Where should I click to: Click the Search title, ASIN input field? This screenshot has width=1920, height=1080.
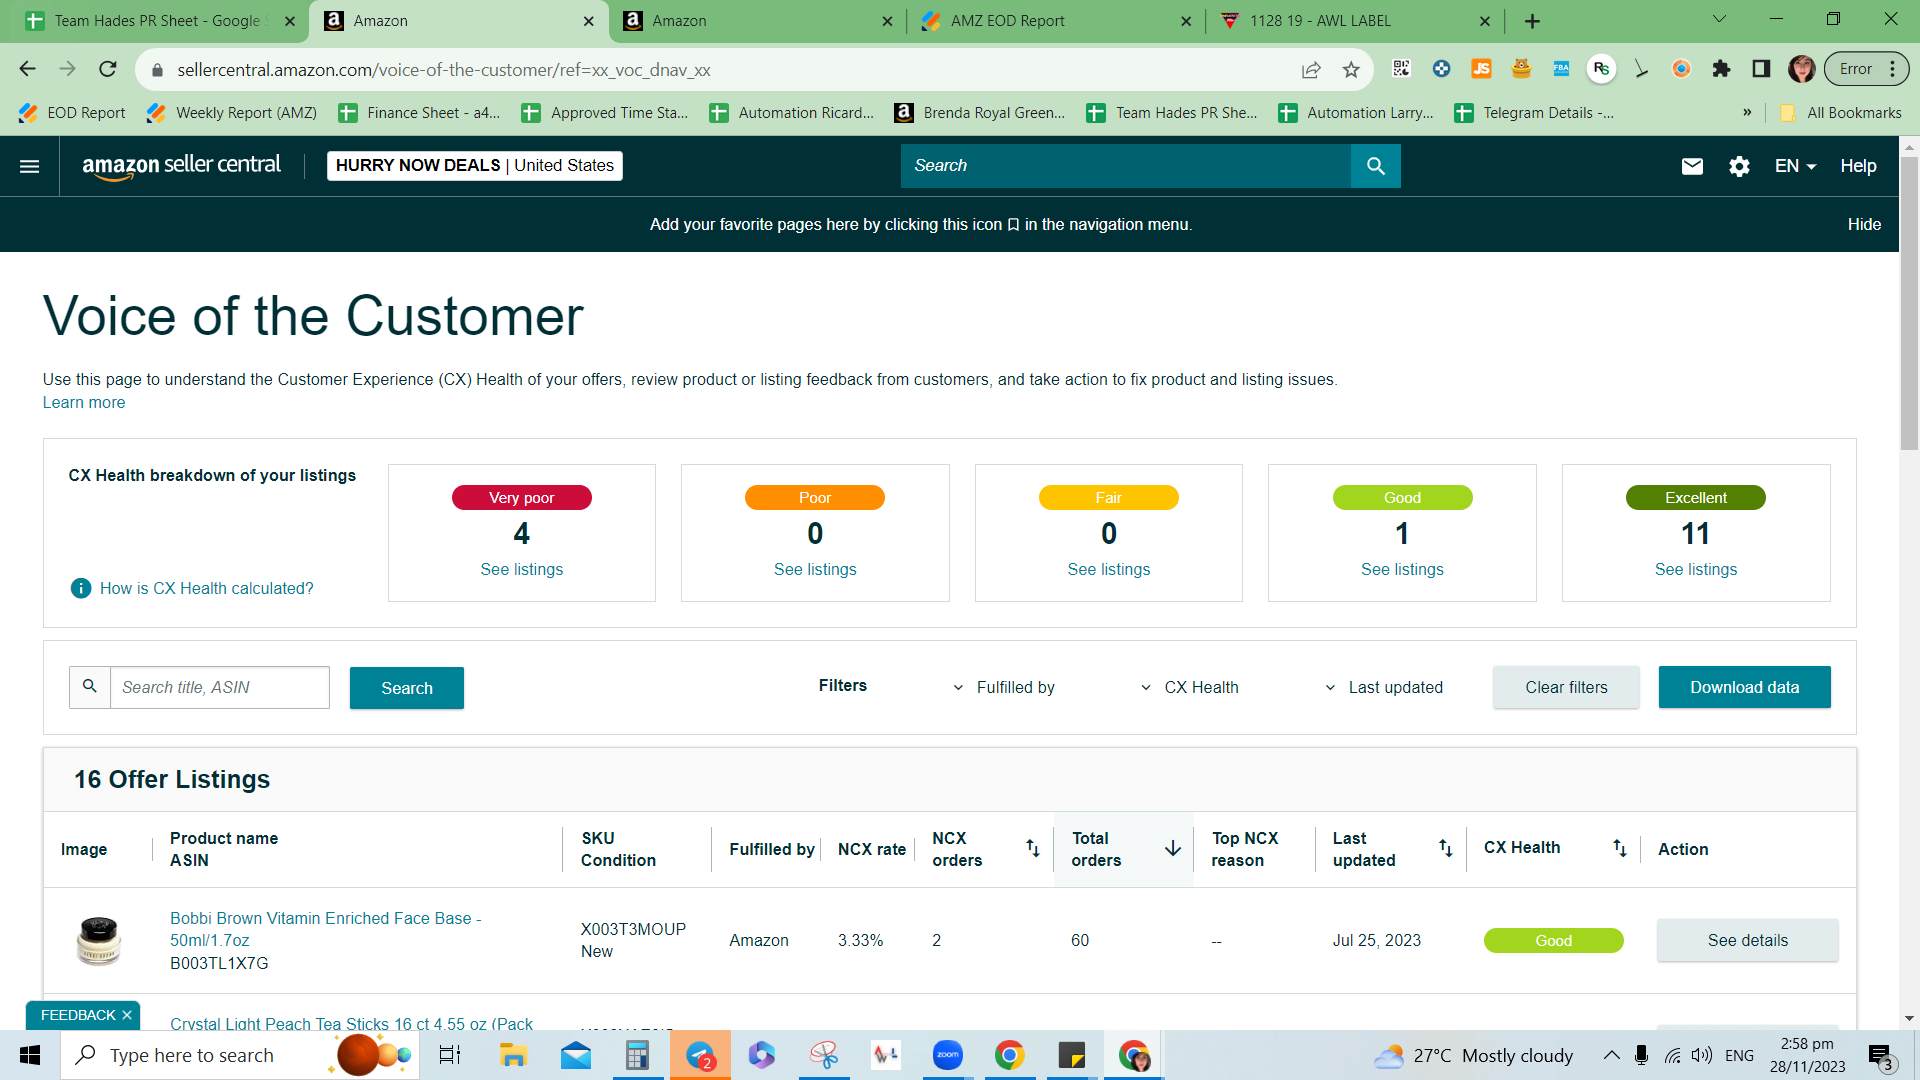[219, 688]
